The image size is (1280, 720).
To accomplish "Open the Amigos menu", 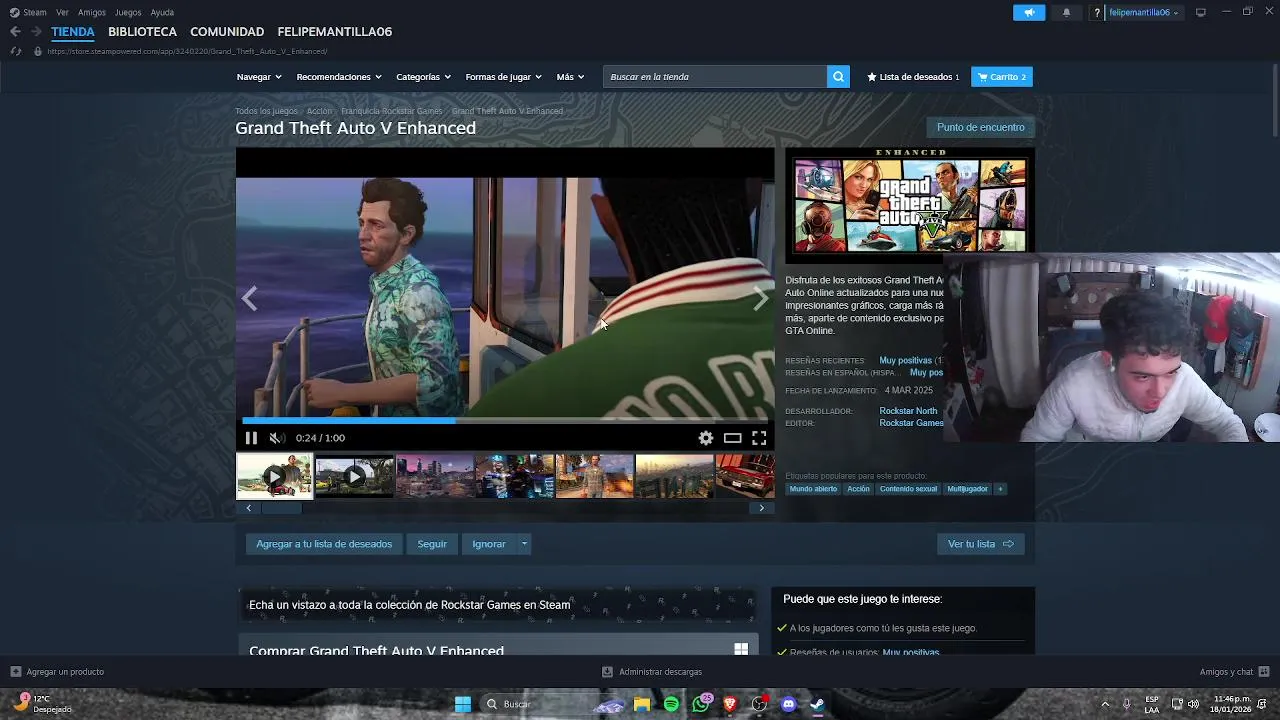I will pyautogui.click(x=92, y=12).
